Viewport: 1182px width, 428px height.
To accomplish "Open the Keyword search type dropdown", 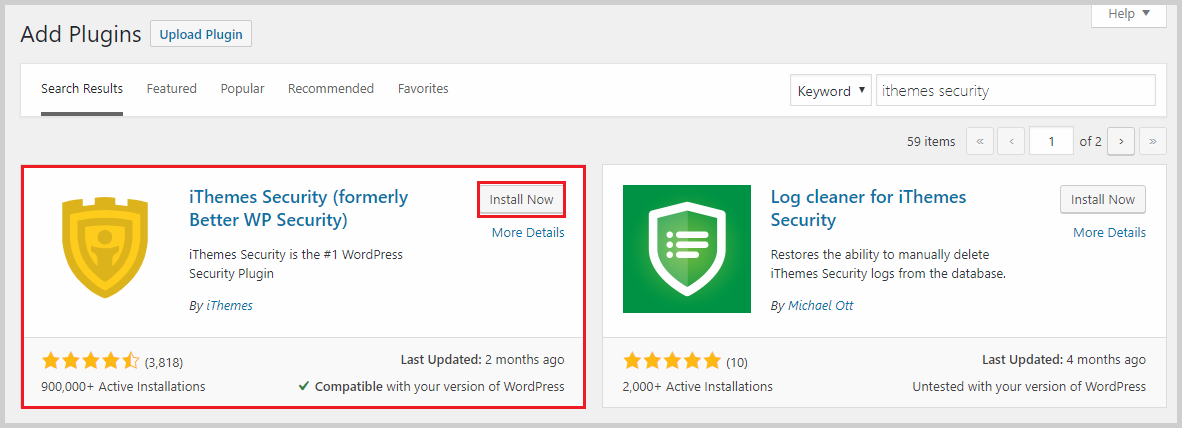I will 831,90.
